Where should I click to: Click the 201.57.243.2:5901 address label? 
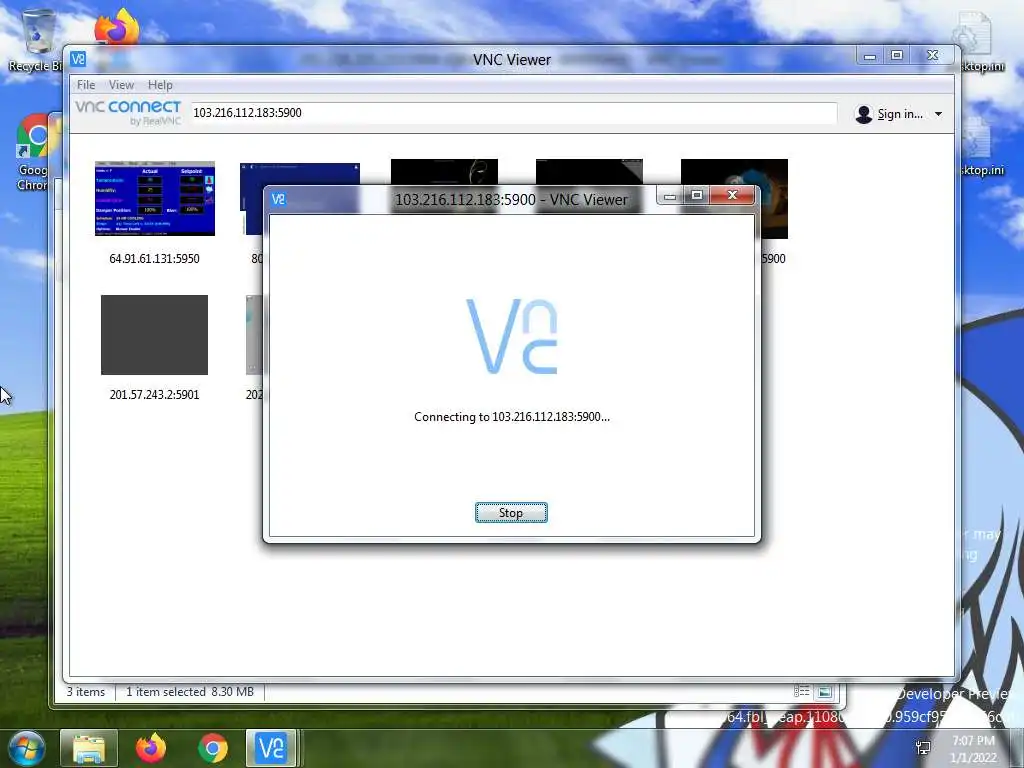[154, 394]
